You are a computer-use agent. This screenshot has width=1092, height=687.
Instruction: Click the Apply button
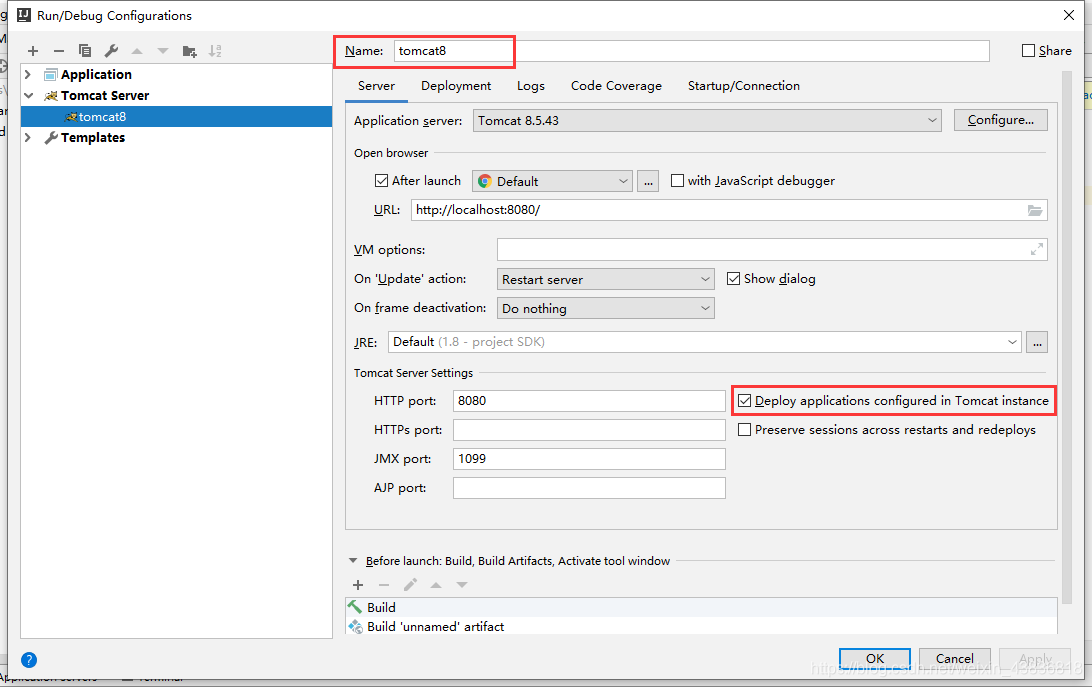click(x=1035, y=658)
